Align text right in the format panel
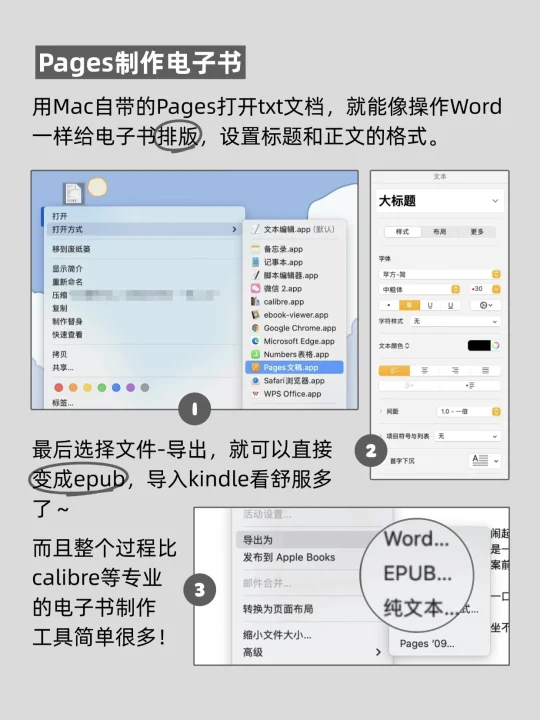The height and width of the screenshot is (720, 540). pyautogui.click(x=455, y=371)
